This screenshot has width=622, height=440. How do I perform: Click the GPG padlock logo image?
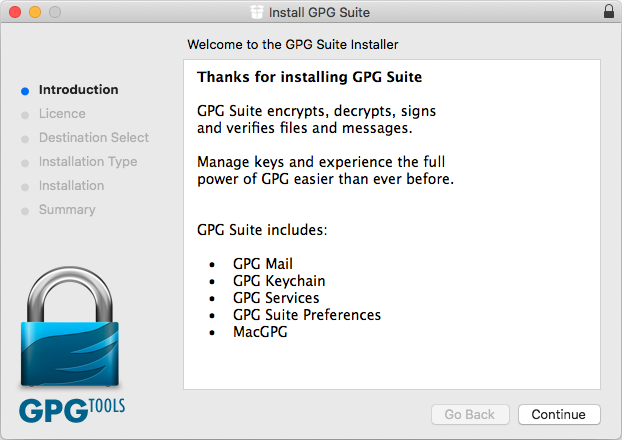(x=70, y=326)
